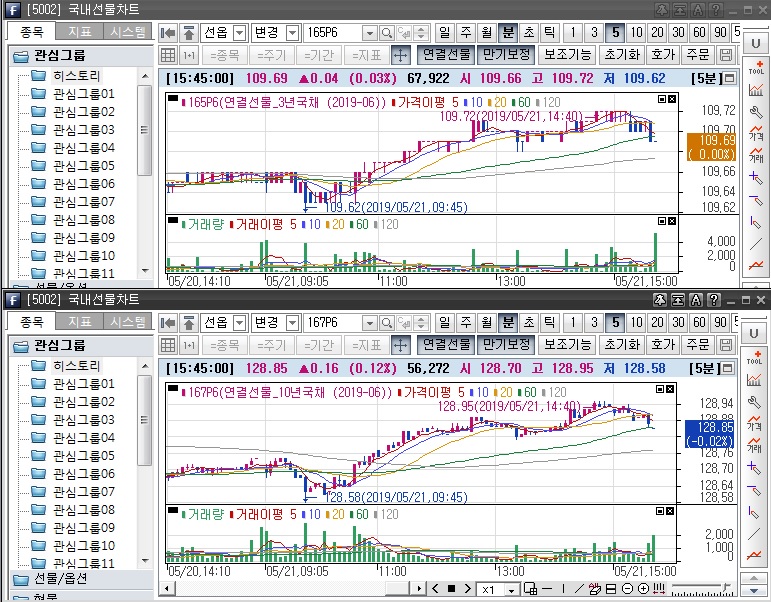Switch to 지표 tab in upper sidebar
Screen dimensions: 771x602
(78, 31)
